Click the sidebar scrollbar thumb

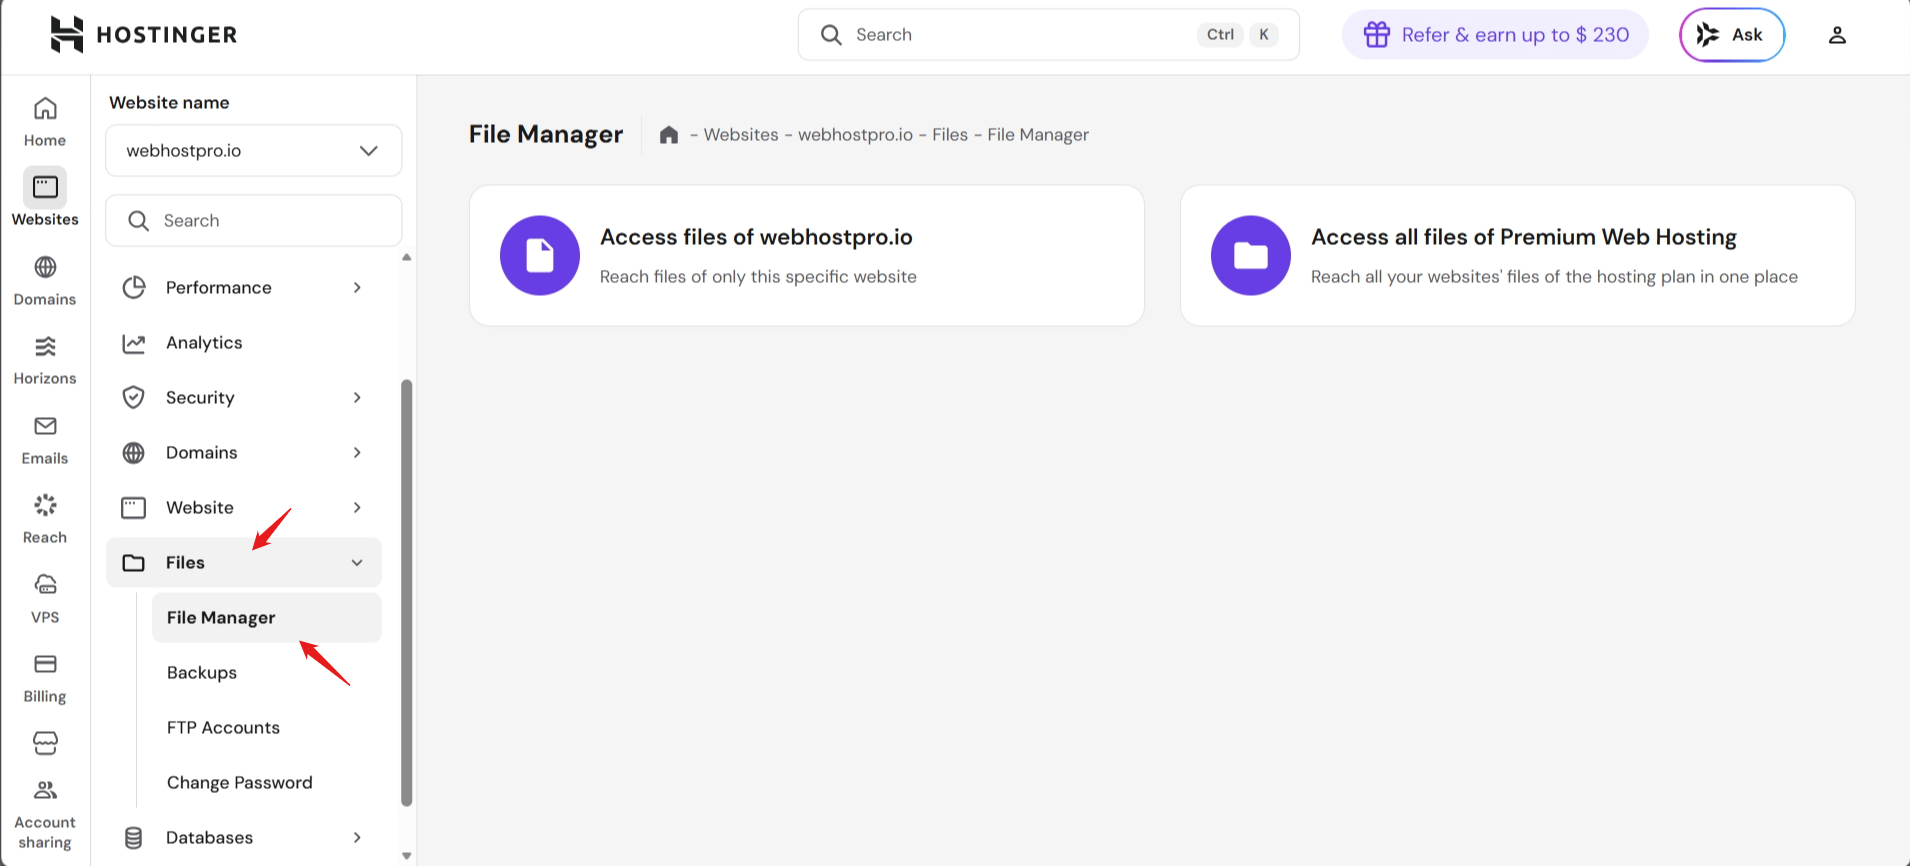tap(406, 592)
